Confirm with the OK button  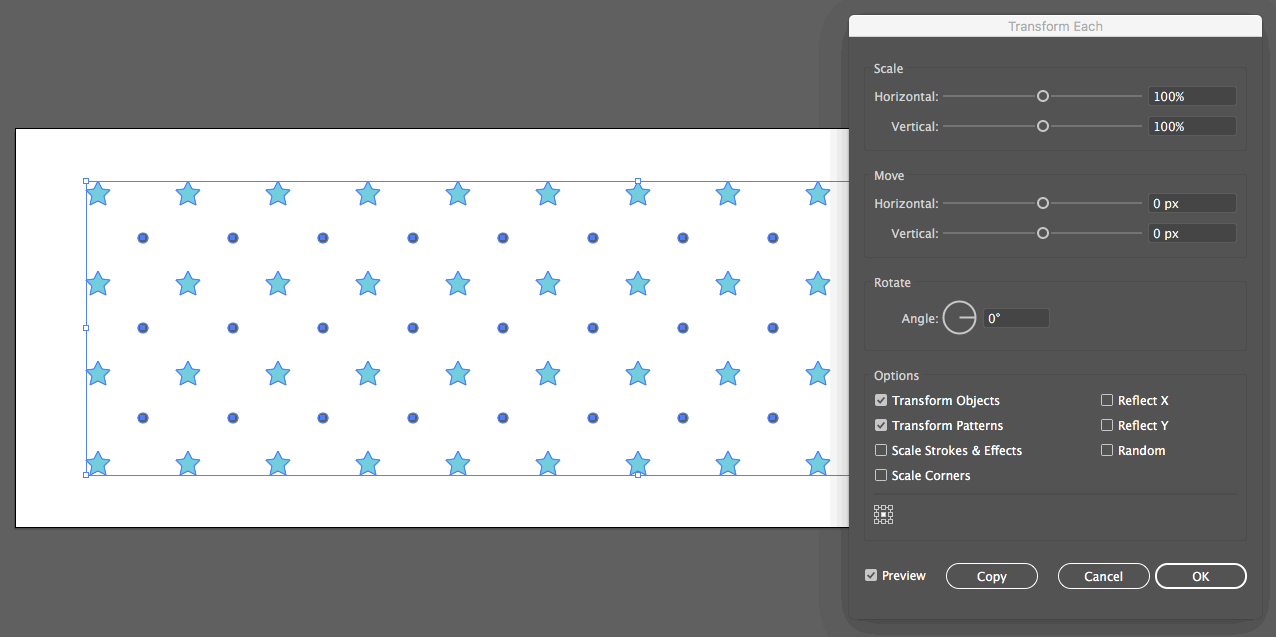1201,576
